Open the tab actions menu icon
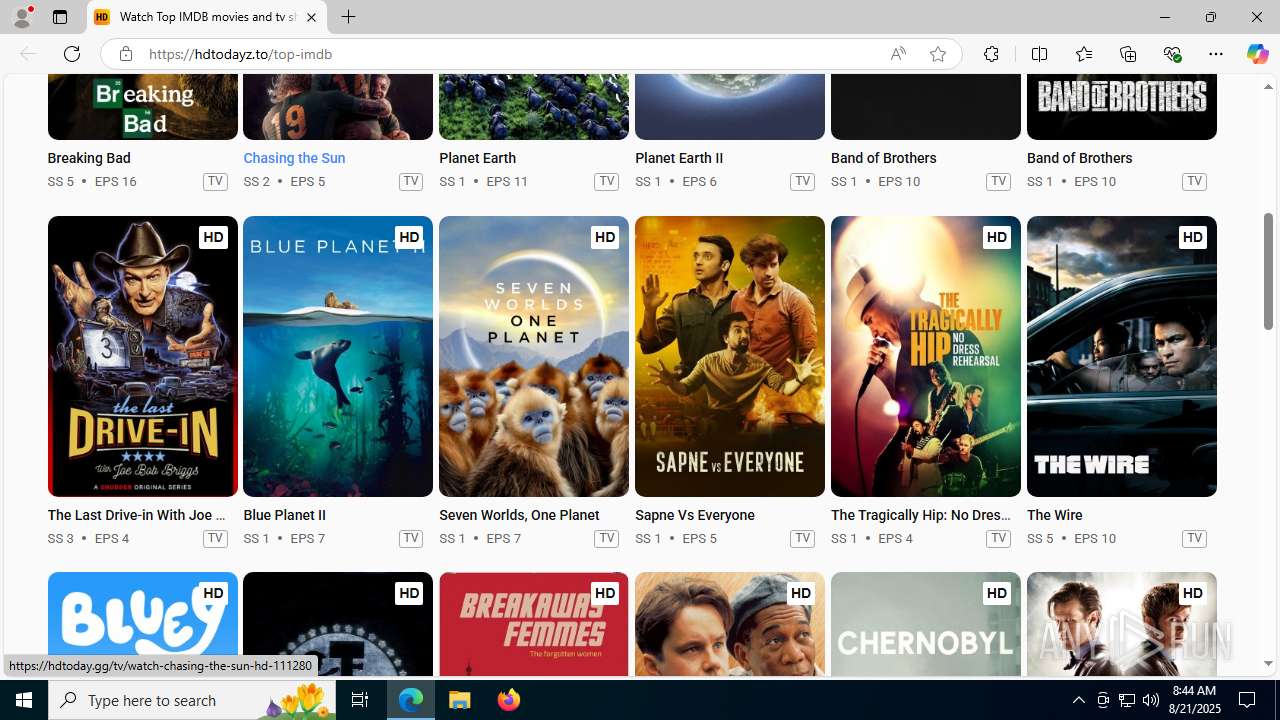Image resolution: width=1280 pixels, height=720 pixels. [x=60, y=17]
